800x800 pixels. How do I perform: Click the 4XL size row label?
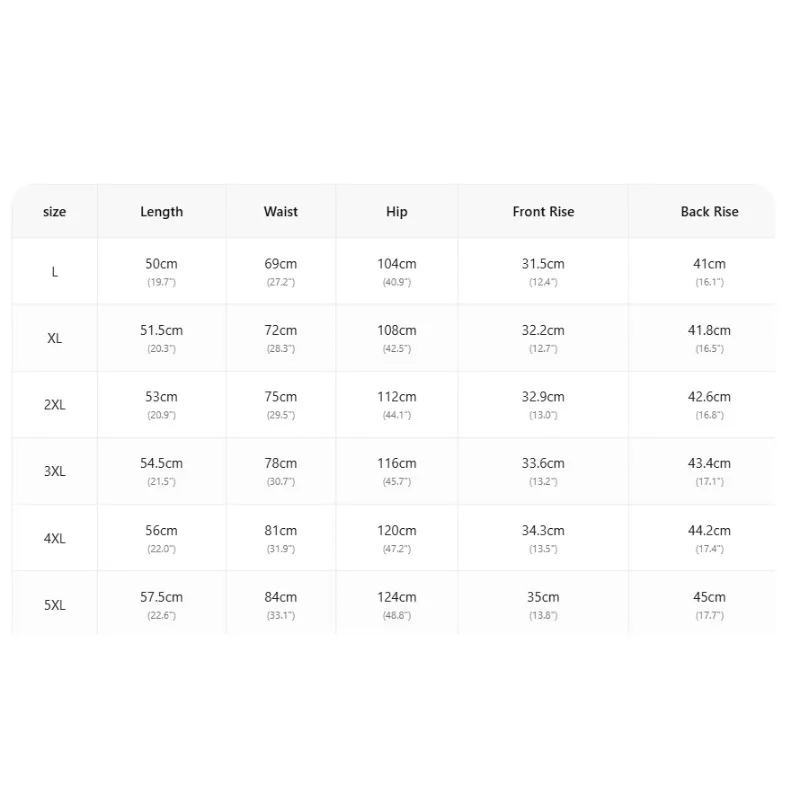tap(55, 538)
